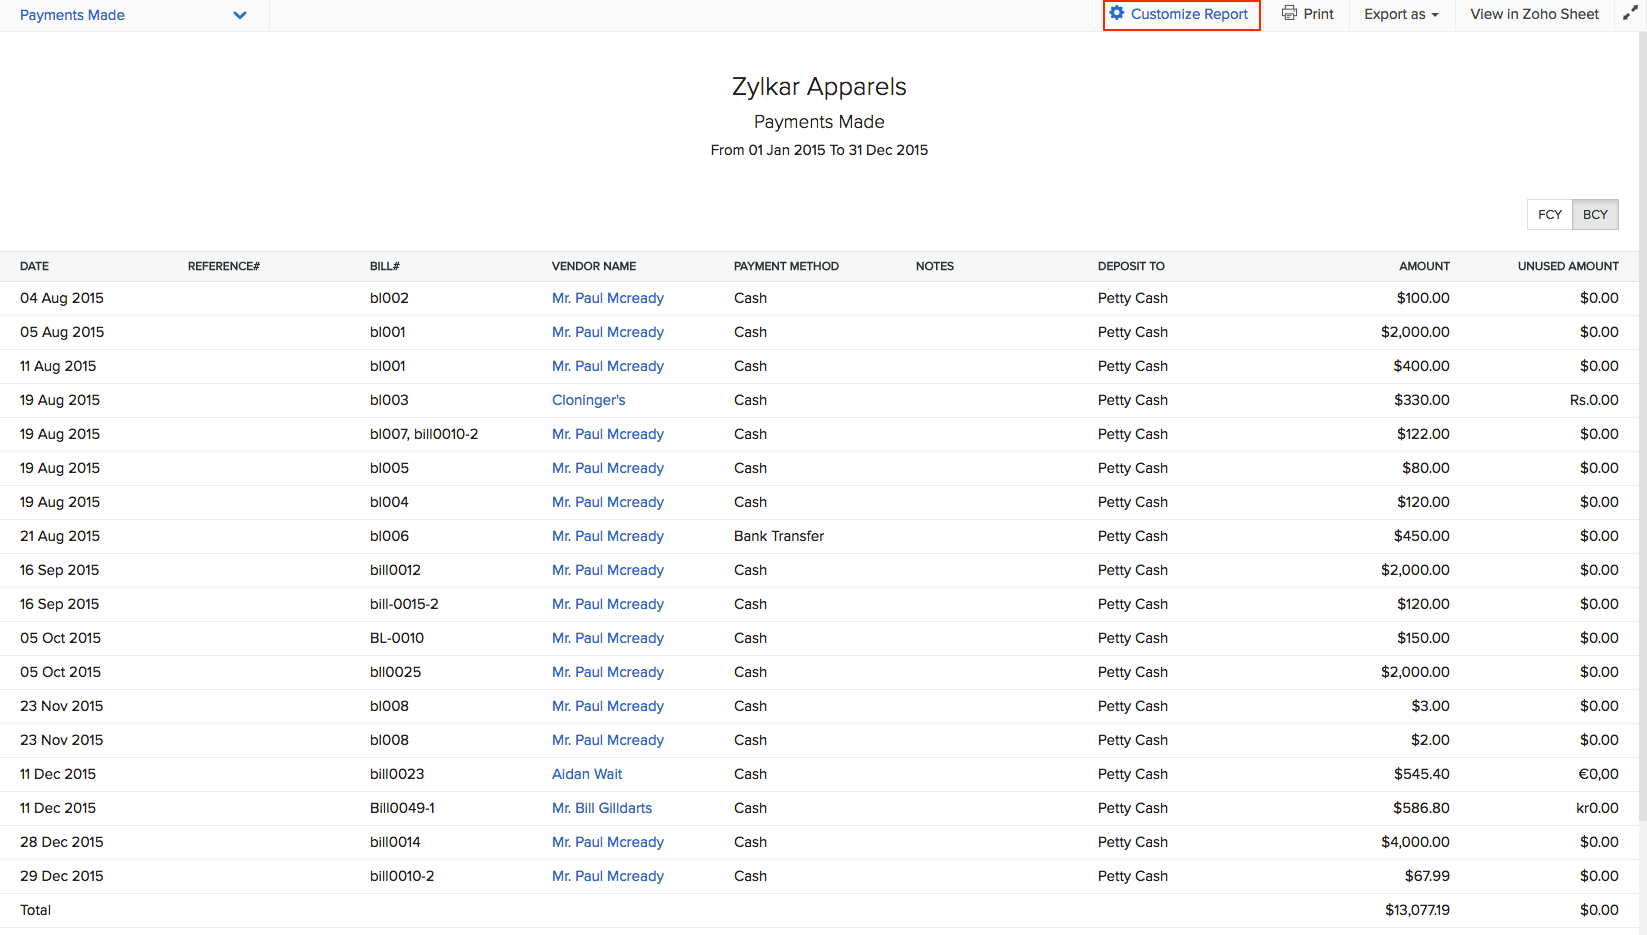Select the BCY currency toggle

[1595, 214]
